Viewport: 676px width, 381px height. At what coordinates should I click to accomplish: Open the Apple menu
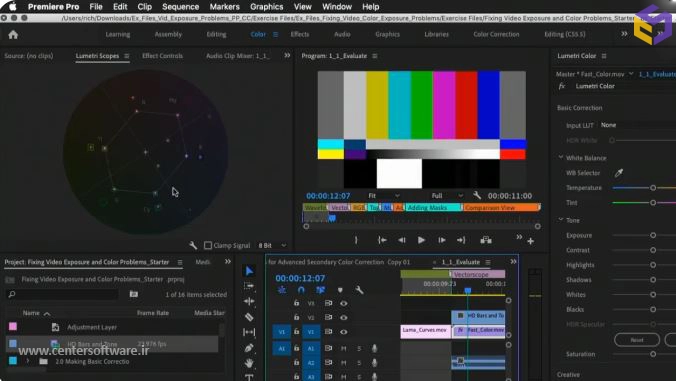[12, 7]
